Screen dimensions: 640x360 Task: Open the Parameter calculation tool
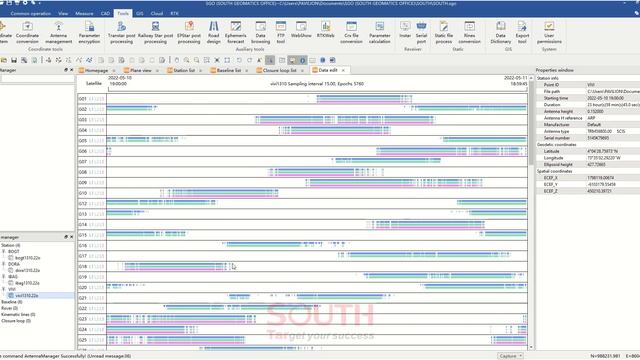click(x=380, y=32)
